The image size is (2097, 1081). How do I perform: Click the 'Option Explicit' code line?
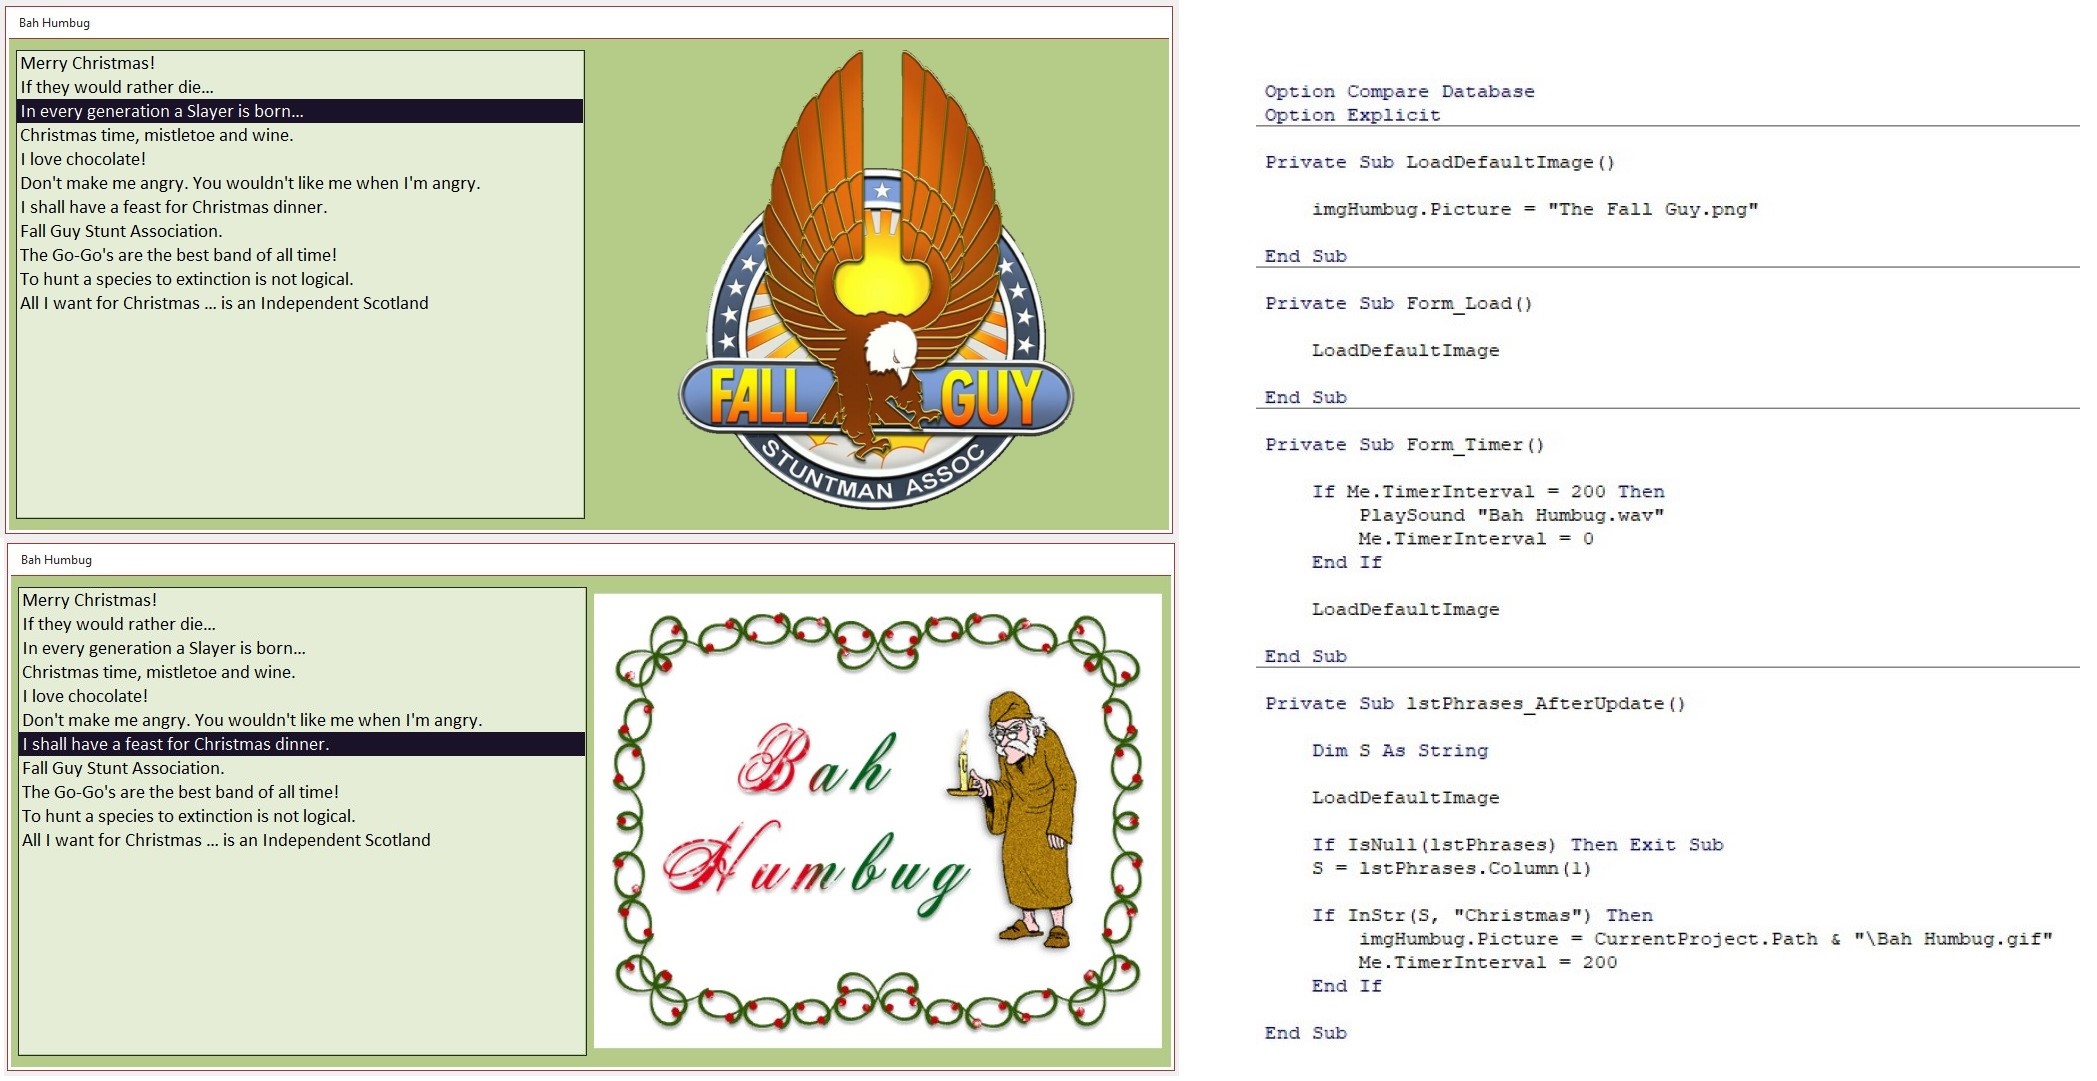coord(1352,115)
